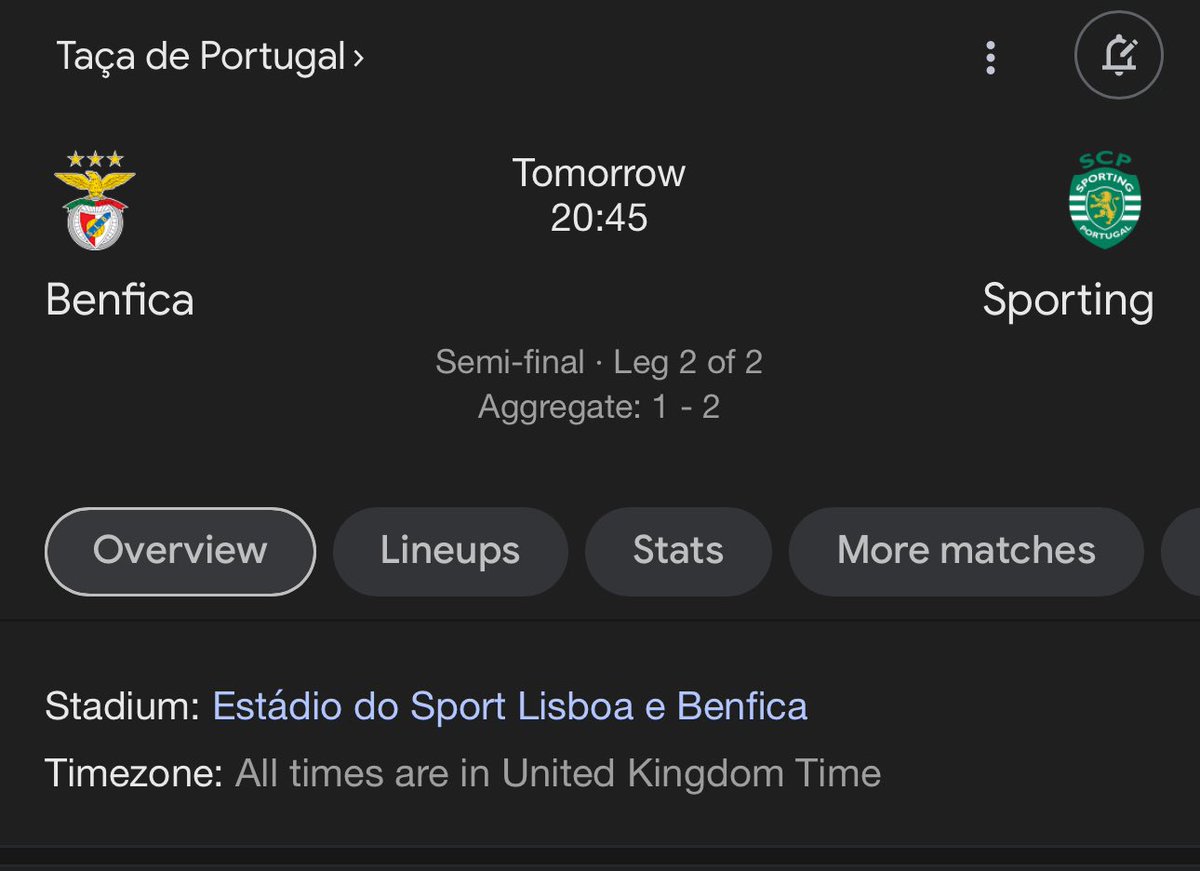Tap the Tomorrow match date label
The height and width of the screenshot is (871, 1200).
[599, 173]
